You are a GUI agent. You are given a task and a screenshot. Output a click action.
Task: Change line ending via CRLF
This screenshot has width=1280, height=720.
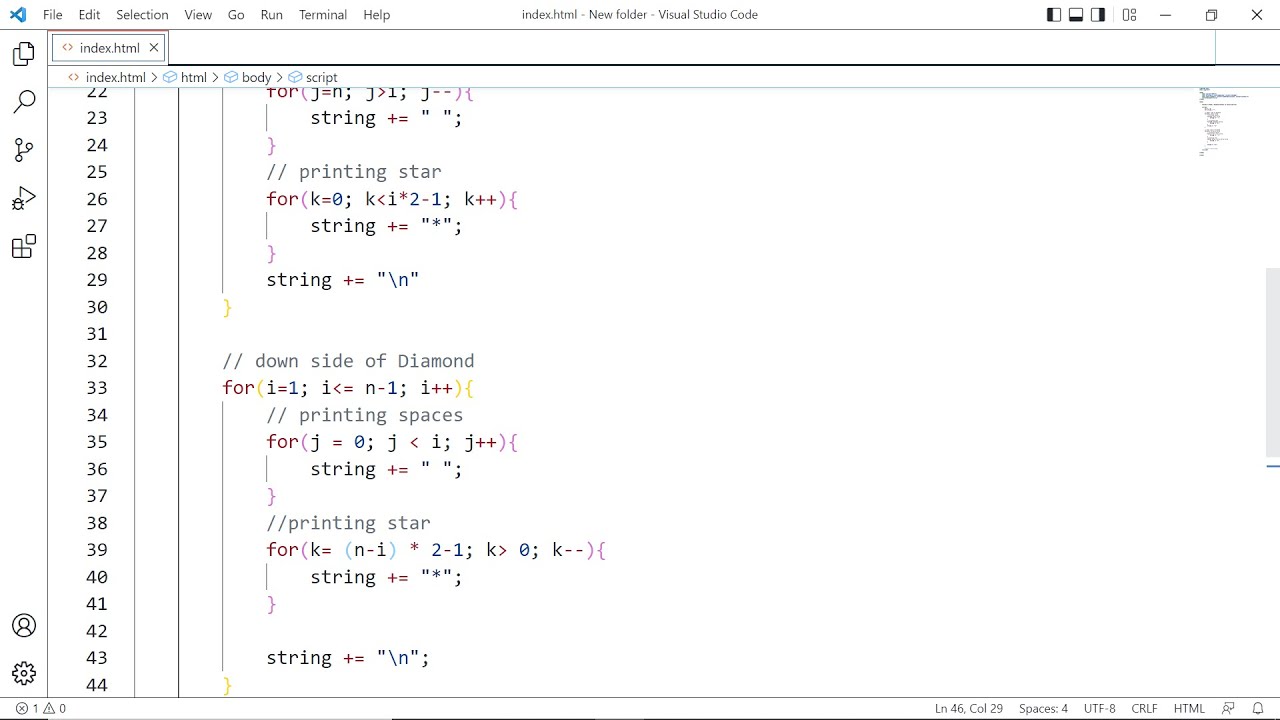(1144, 708)
